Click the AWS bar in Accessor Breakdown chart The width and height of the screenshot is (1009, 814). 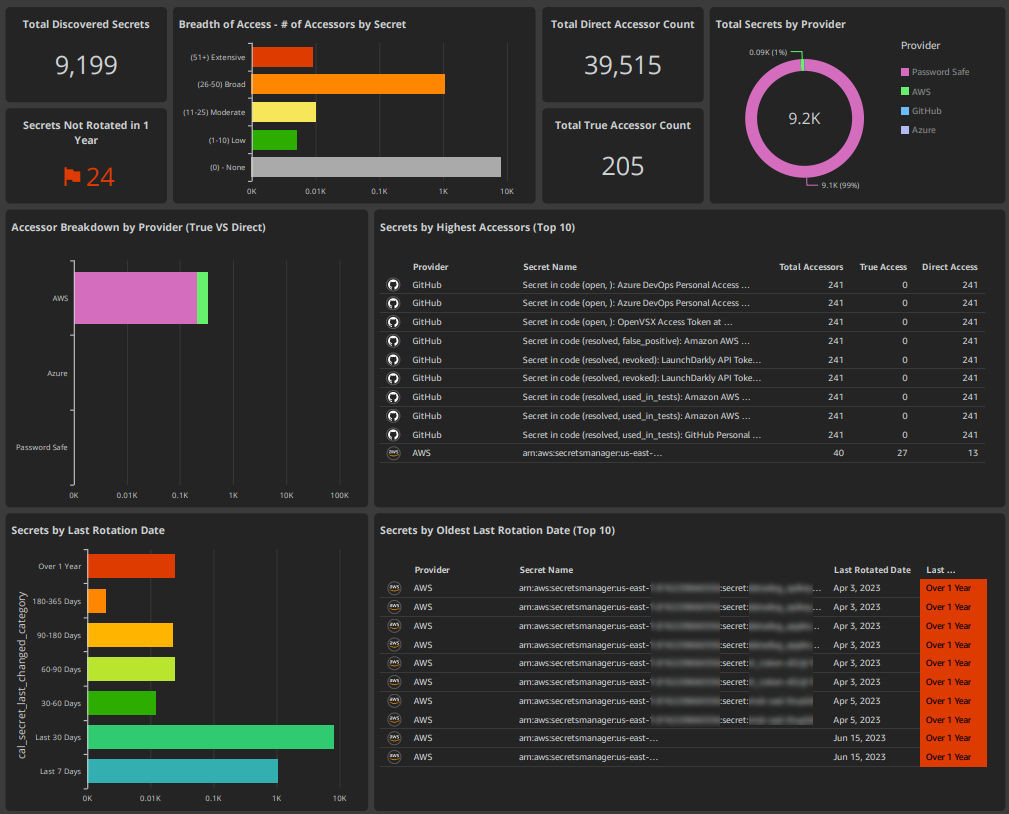(x=140, y=298)
